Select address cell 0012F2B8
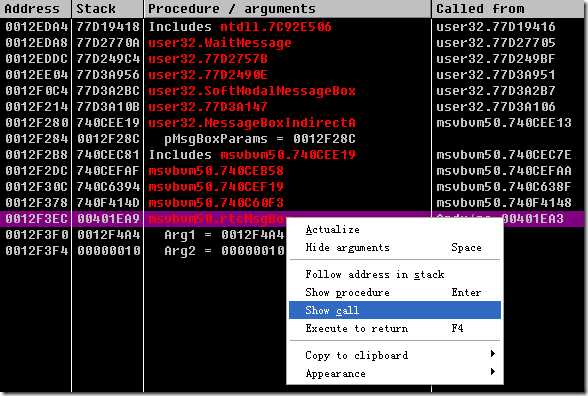Viewport: 588px width, 396px height. pyautogui.click(x=36, y=155)
